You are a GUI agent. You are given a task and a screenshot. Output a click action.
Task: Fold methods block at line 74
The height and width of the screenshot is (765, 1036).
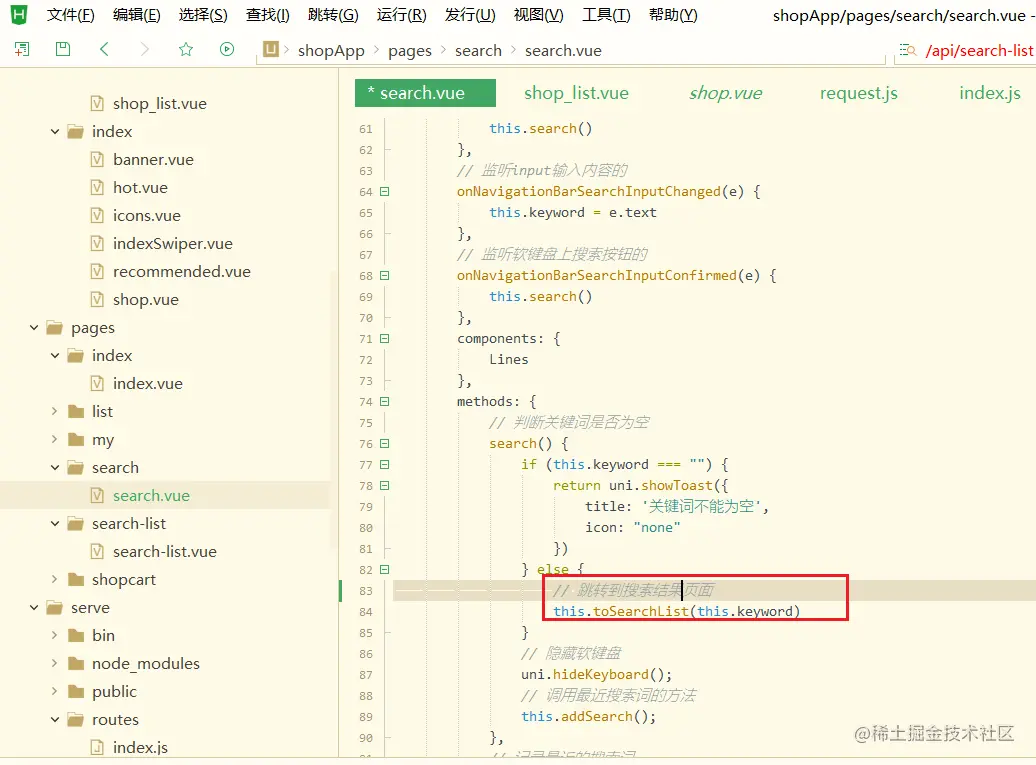coord(385,402)
